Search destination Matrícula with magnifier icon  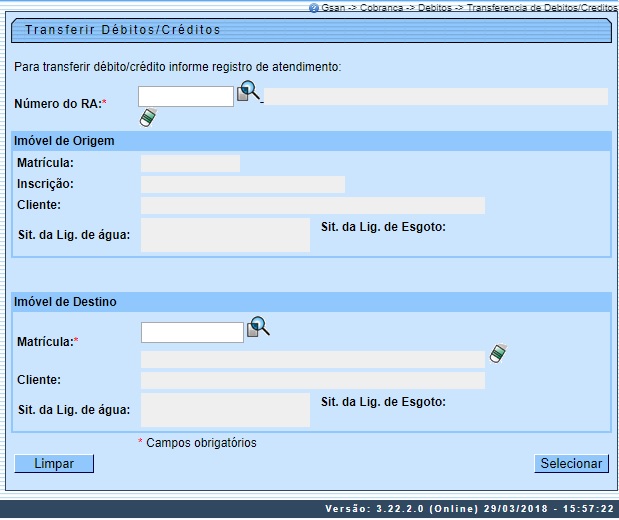tap(258, 327)
